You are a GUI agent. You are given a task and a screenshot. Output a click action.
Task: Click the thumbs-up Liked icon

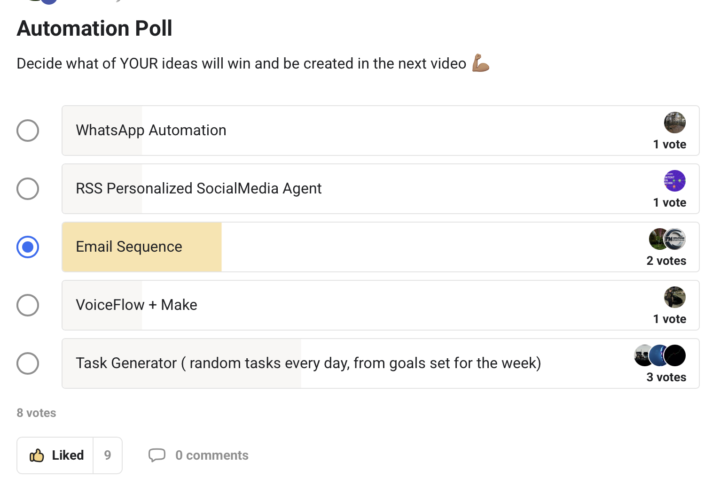[37, 455]
